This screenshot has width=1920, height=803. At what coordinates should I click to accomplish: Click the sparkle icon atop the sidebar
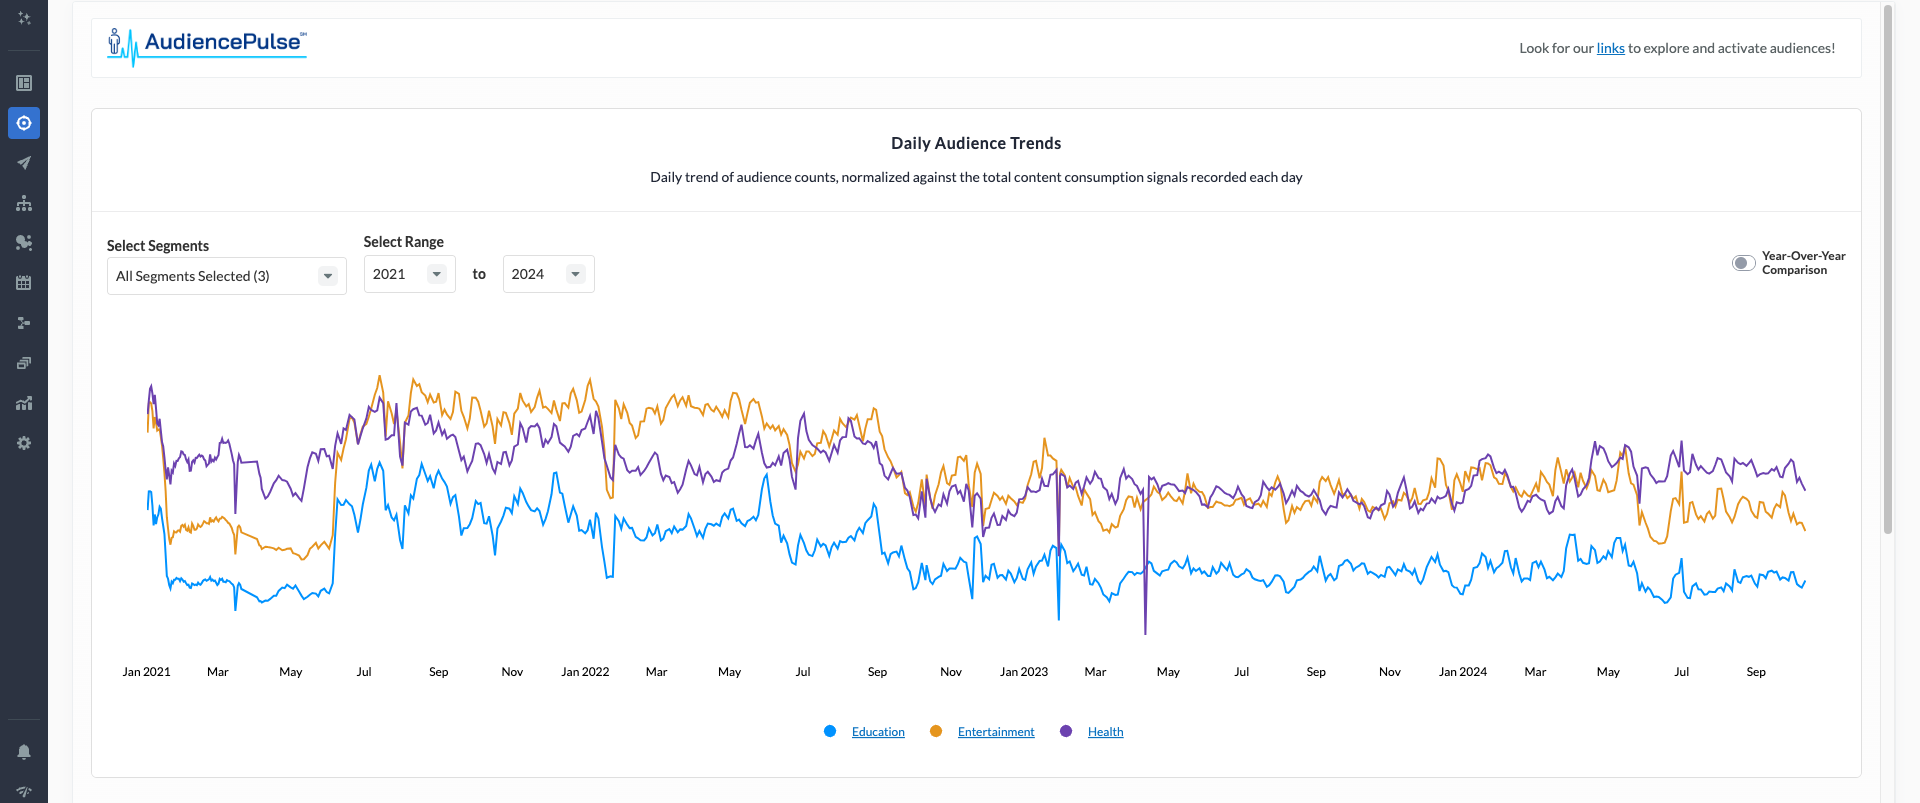click(24, 18)
